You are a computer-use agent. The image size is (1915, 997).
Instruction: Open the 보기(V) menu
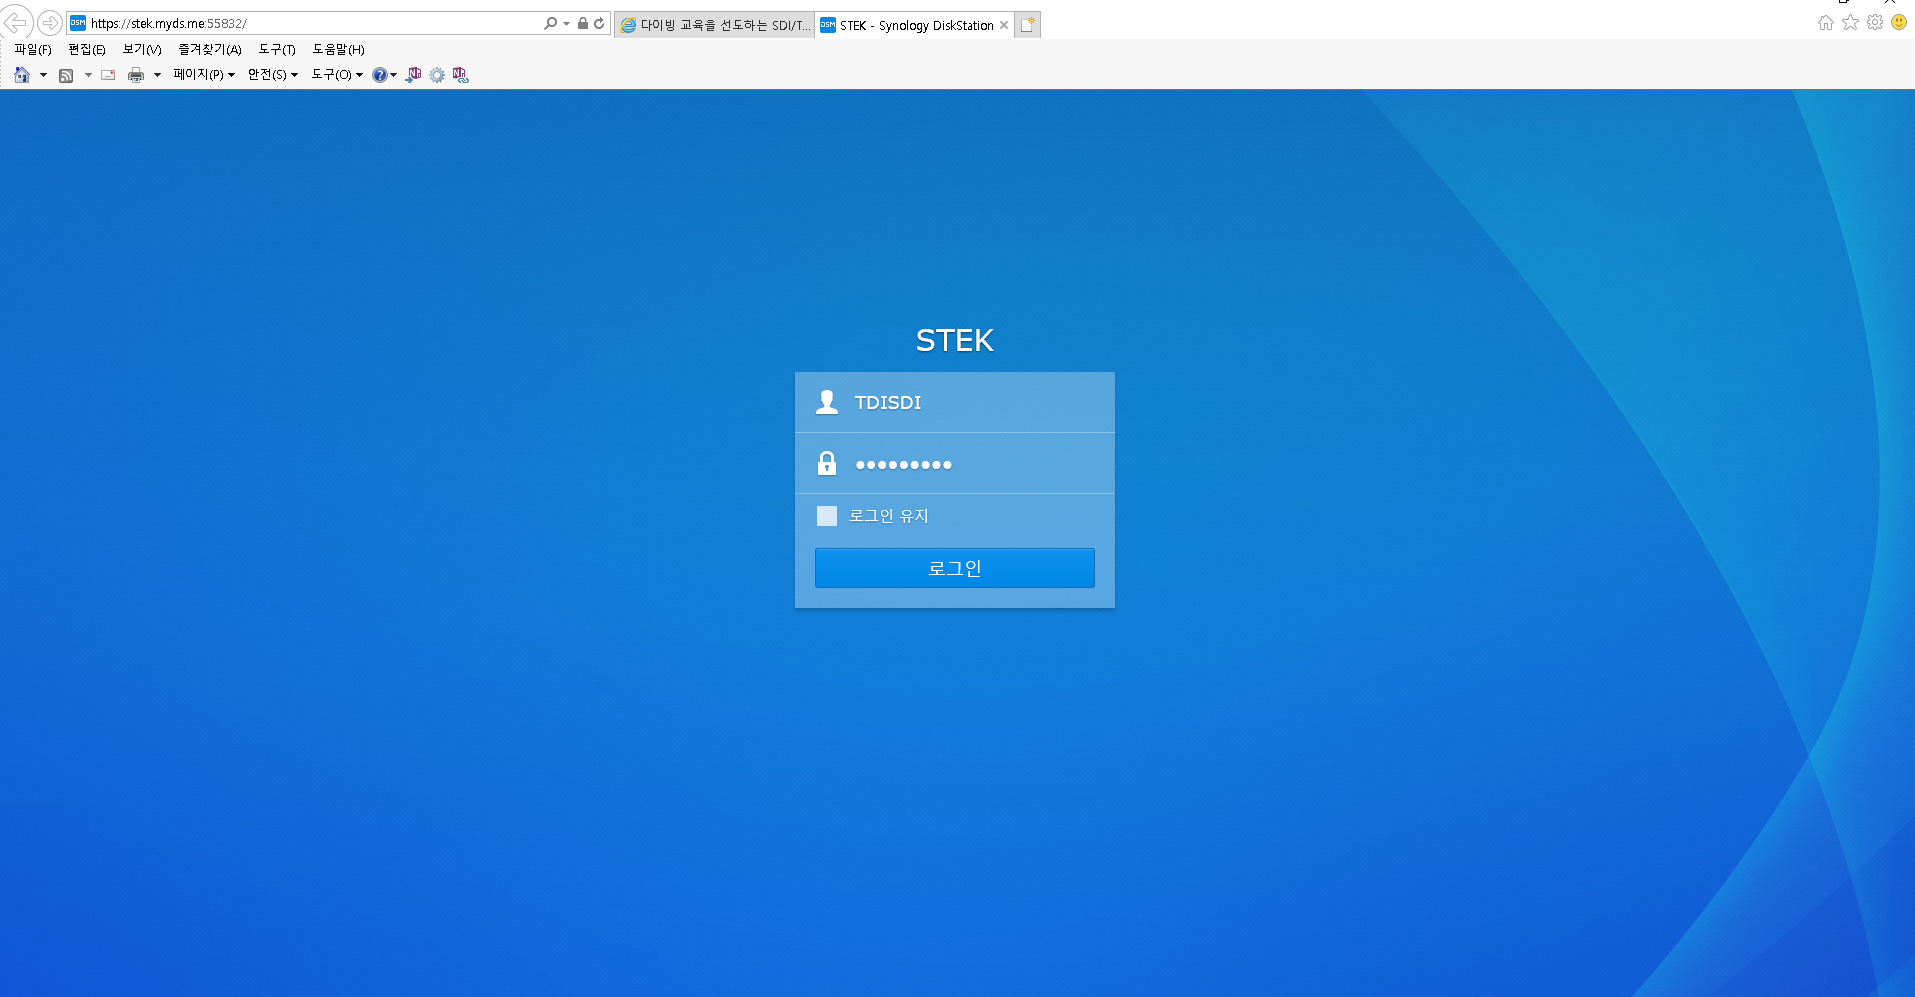click(142, 49)
